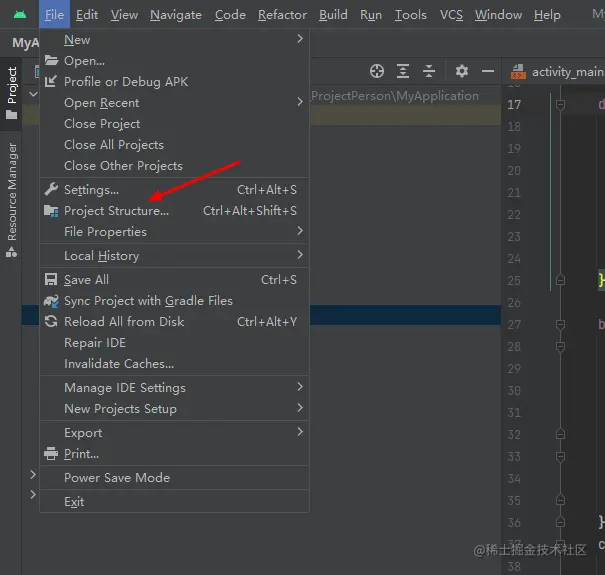Click the Reload from Disk refresh icon
605x575 pixels.
51,321
